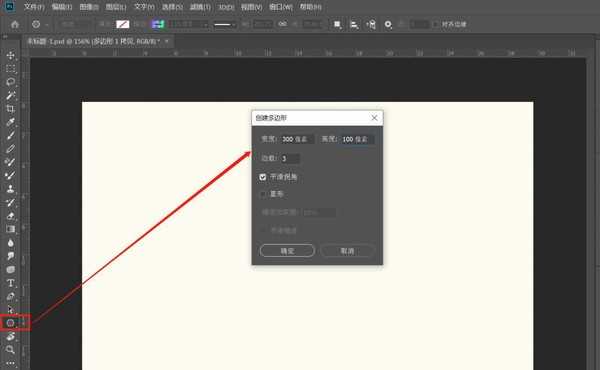
Task: Select the Blur tool droplet icon
Action: click(x=10, y=243)
